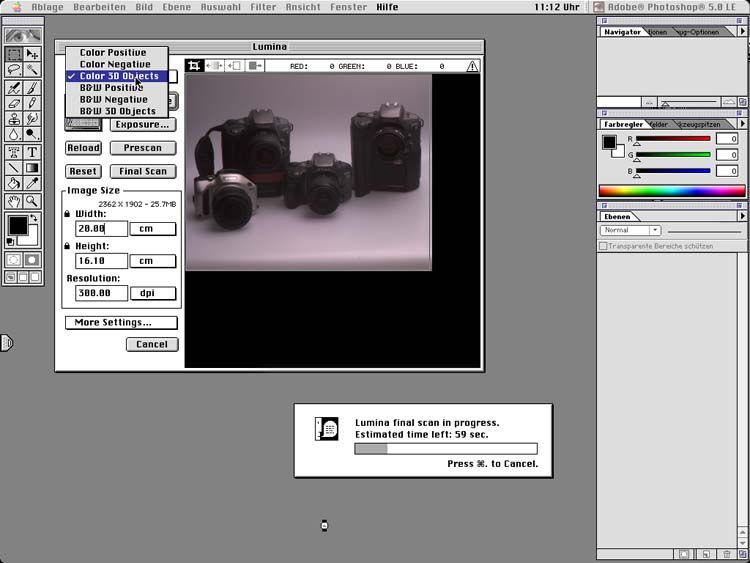Screen dimensions: 750x563
Task: Select the Zoom magnifier tool
Action: point(32,200)
